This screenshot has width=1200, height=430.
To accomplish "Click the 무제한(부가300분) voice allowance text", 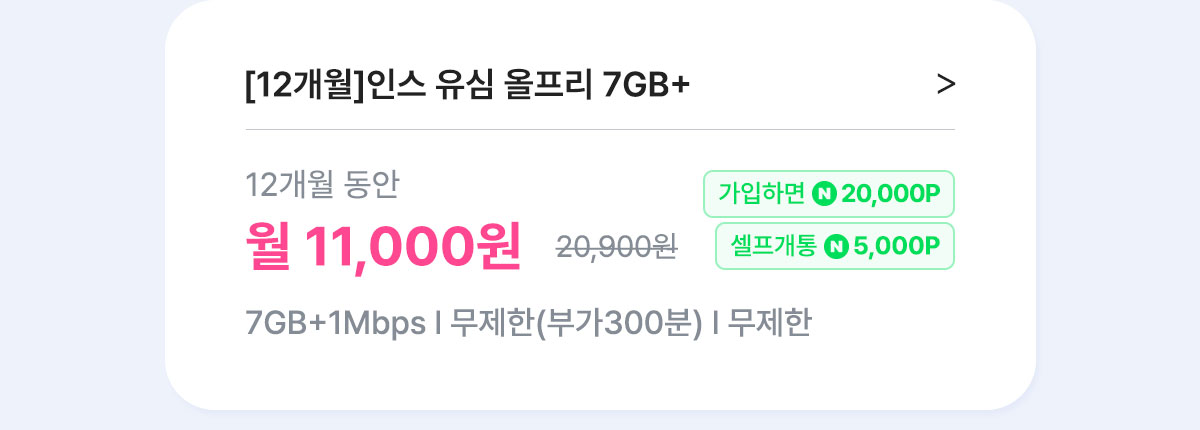I will pos(577,324).
